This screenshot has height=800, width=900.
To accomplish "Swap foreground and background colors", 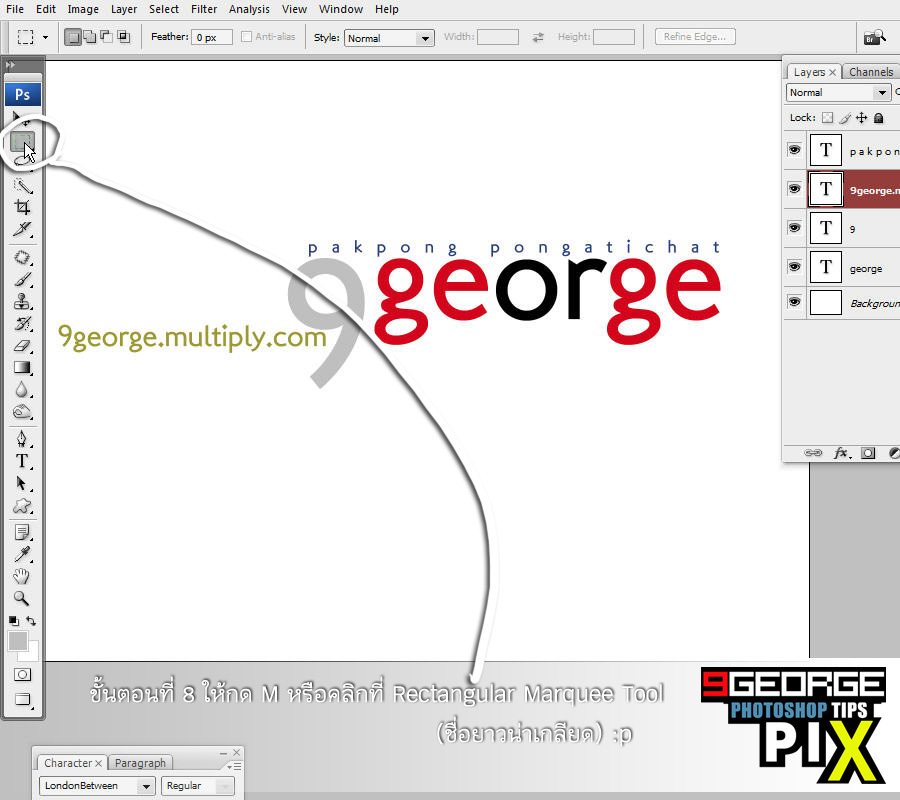I will click(31, 621).
